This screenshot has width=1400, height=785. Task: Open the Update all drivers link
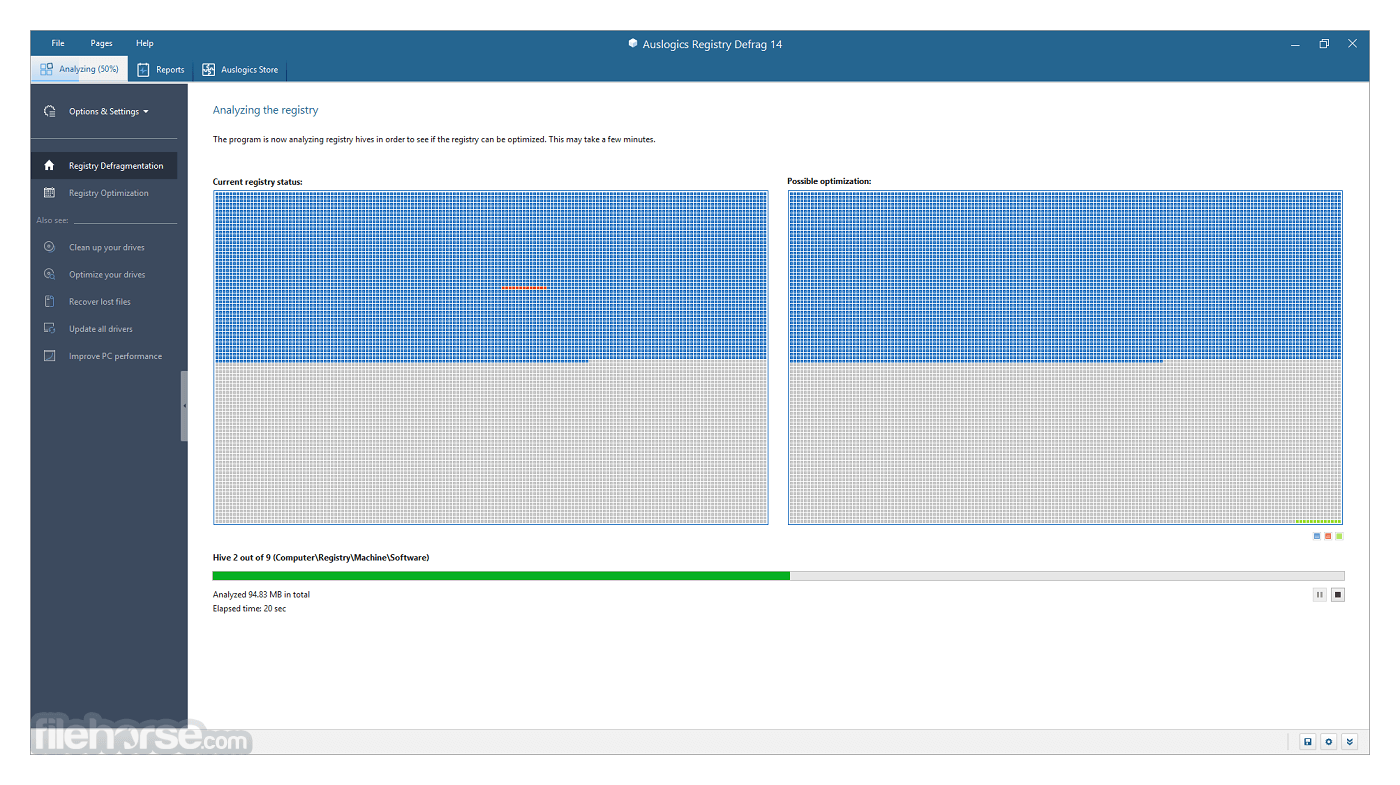click(101, 328)
